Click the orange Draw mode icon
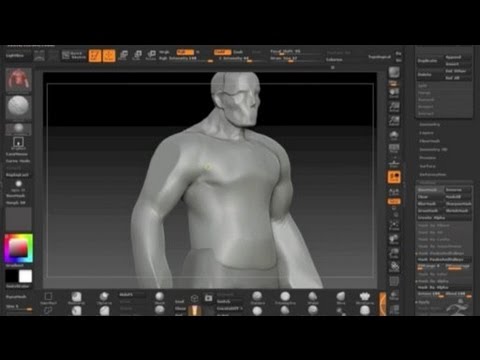The height and width of the screenshot is (360, 480). coord(109,56)
